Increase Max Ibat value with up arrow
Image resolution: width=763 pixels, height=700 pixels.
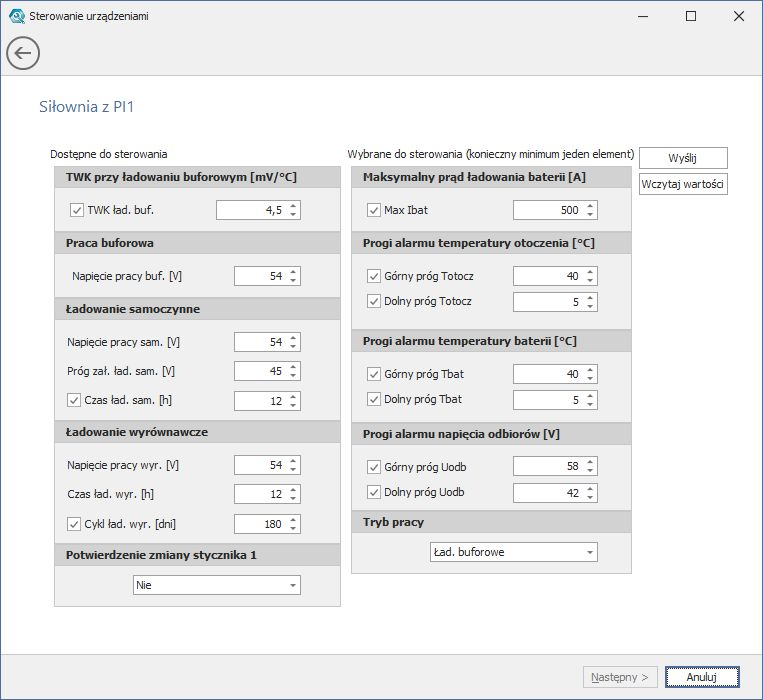click(x=590, y=206)
